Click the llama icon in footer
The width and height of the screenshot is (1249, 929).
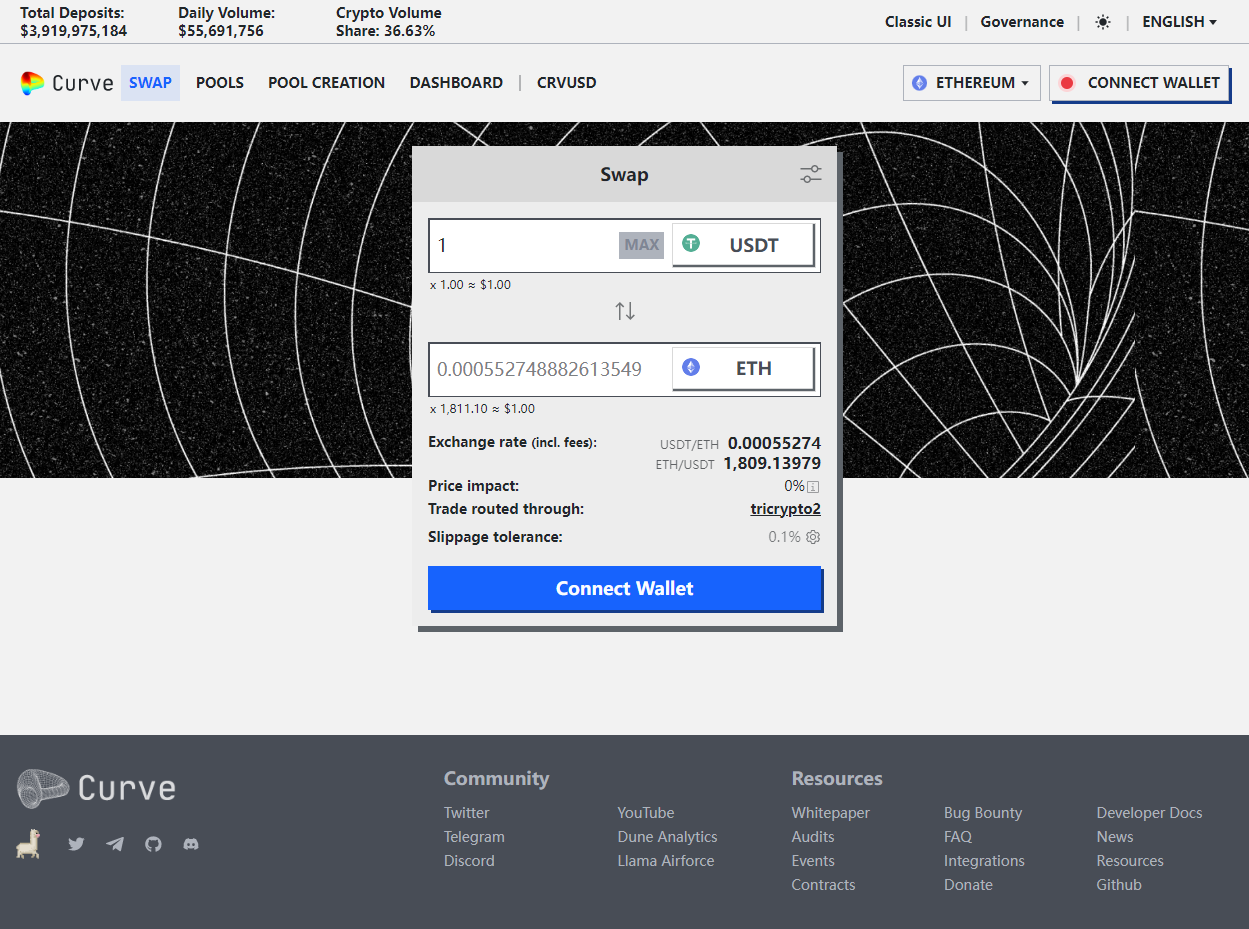point(28,844)
